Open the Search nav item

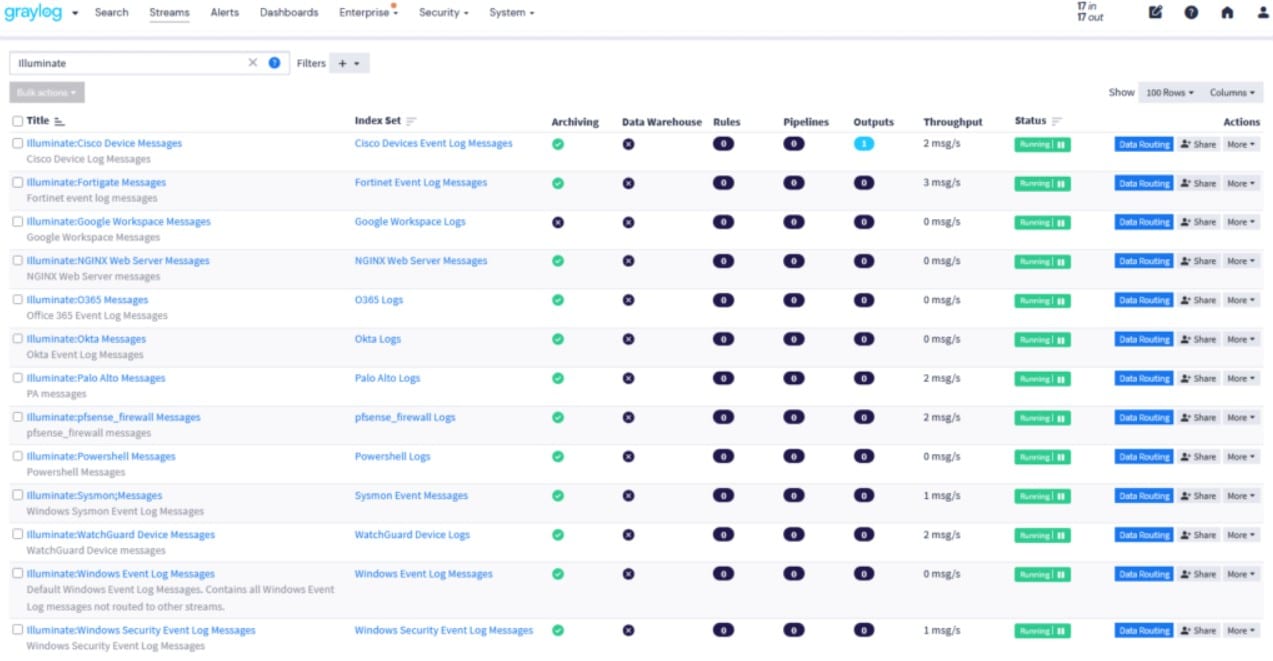pyautogui.click(x=112, y=13)
